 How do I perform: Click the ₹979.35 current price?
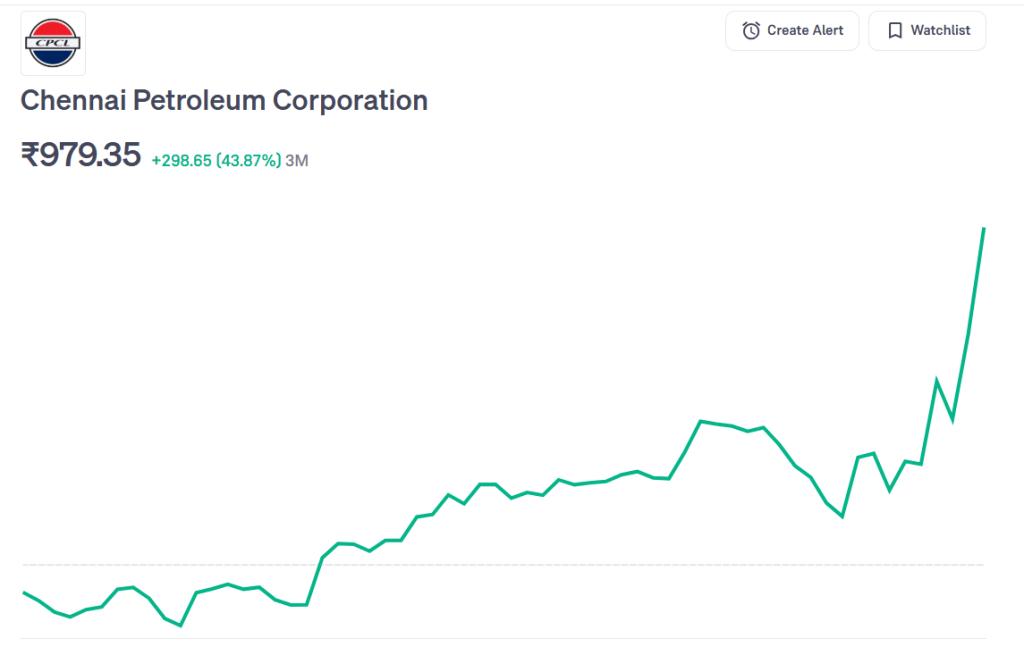tap(81, 155)
